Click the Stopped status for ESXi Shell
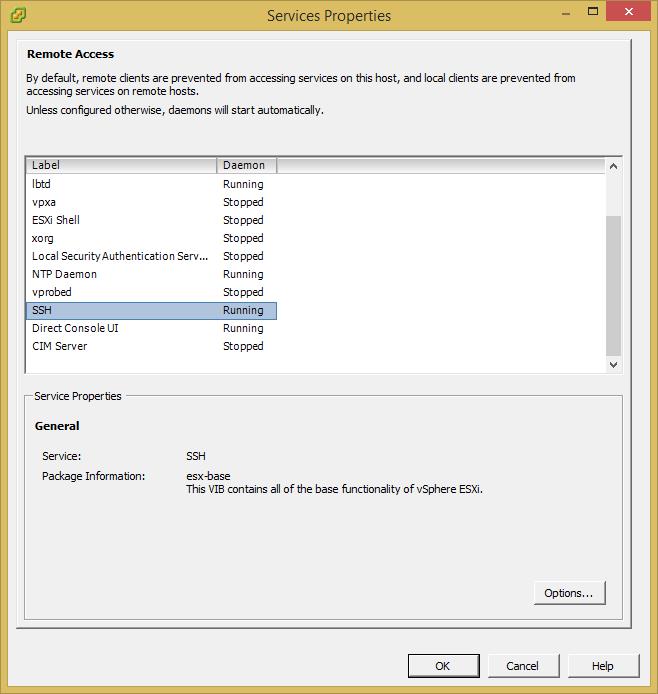 click(x=243, y=220)
